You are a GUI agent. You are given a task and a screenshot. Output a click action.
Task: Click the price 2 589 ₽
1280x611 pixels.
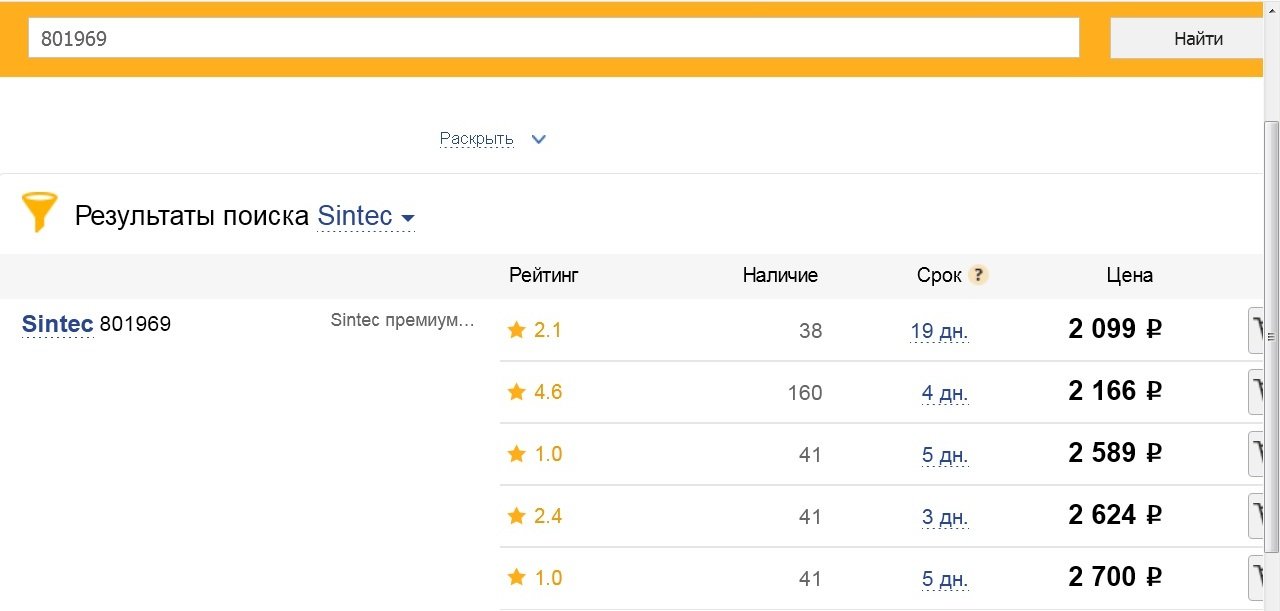[x=1115, y=453]
